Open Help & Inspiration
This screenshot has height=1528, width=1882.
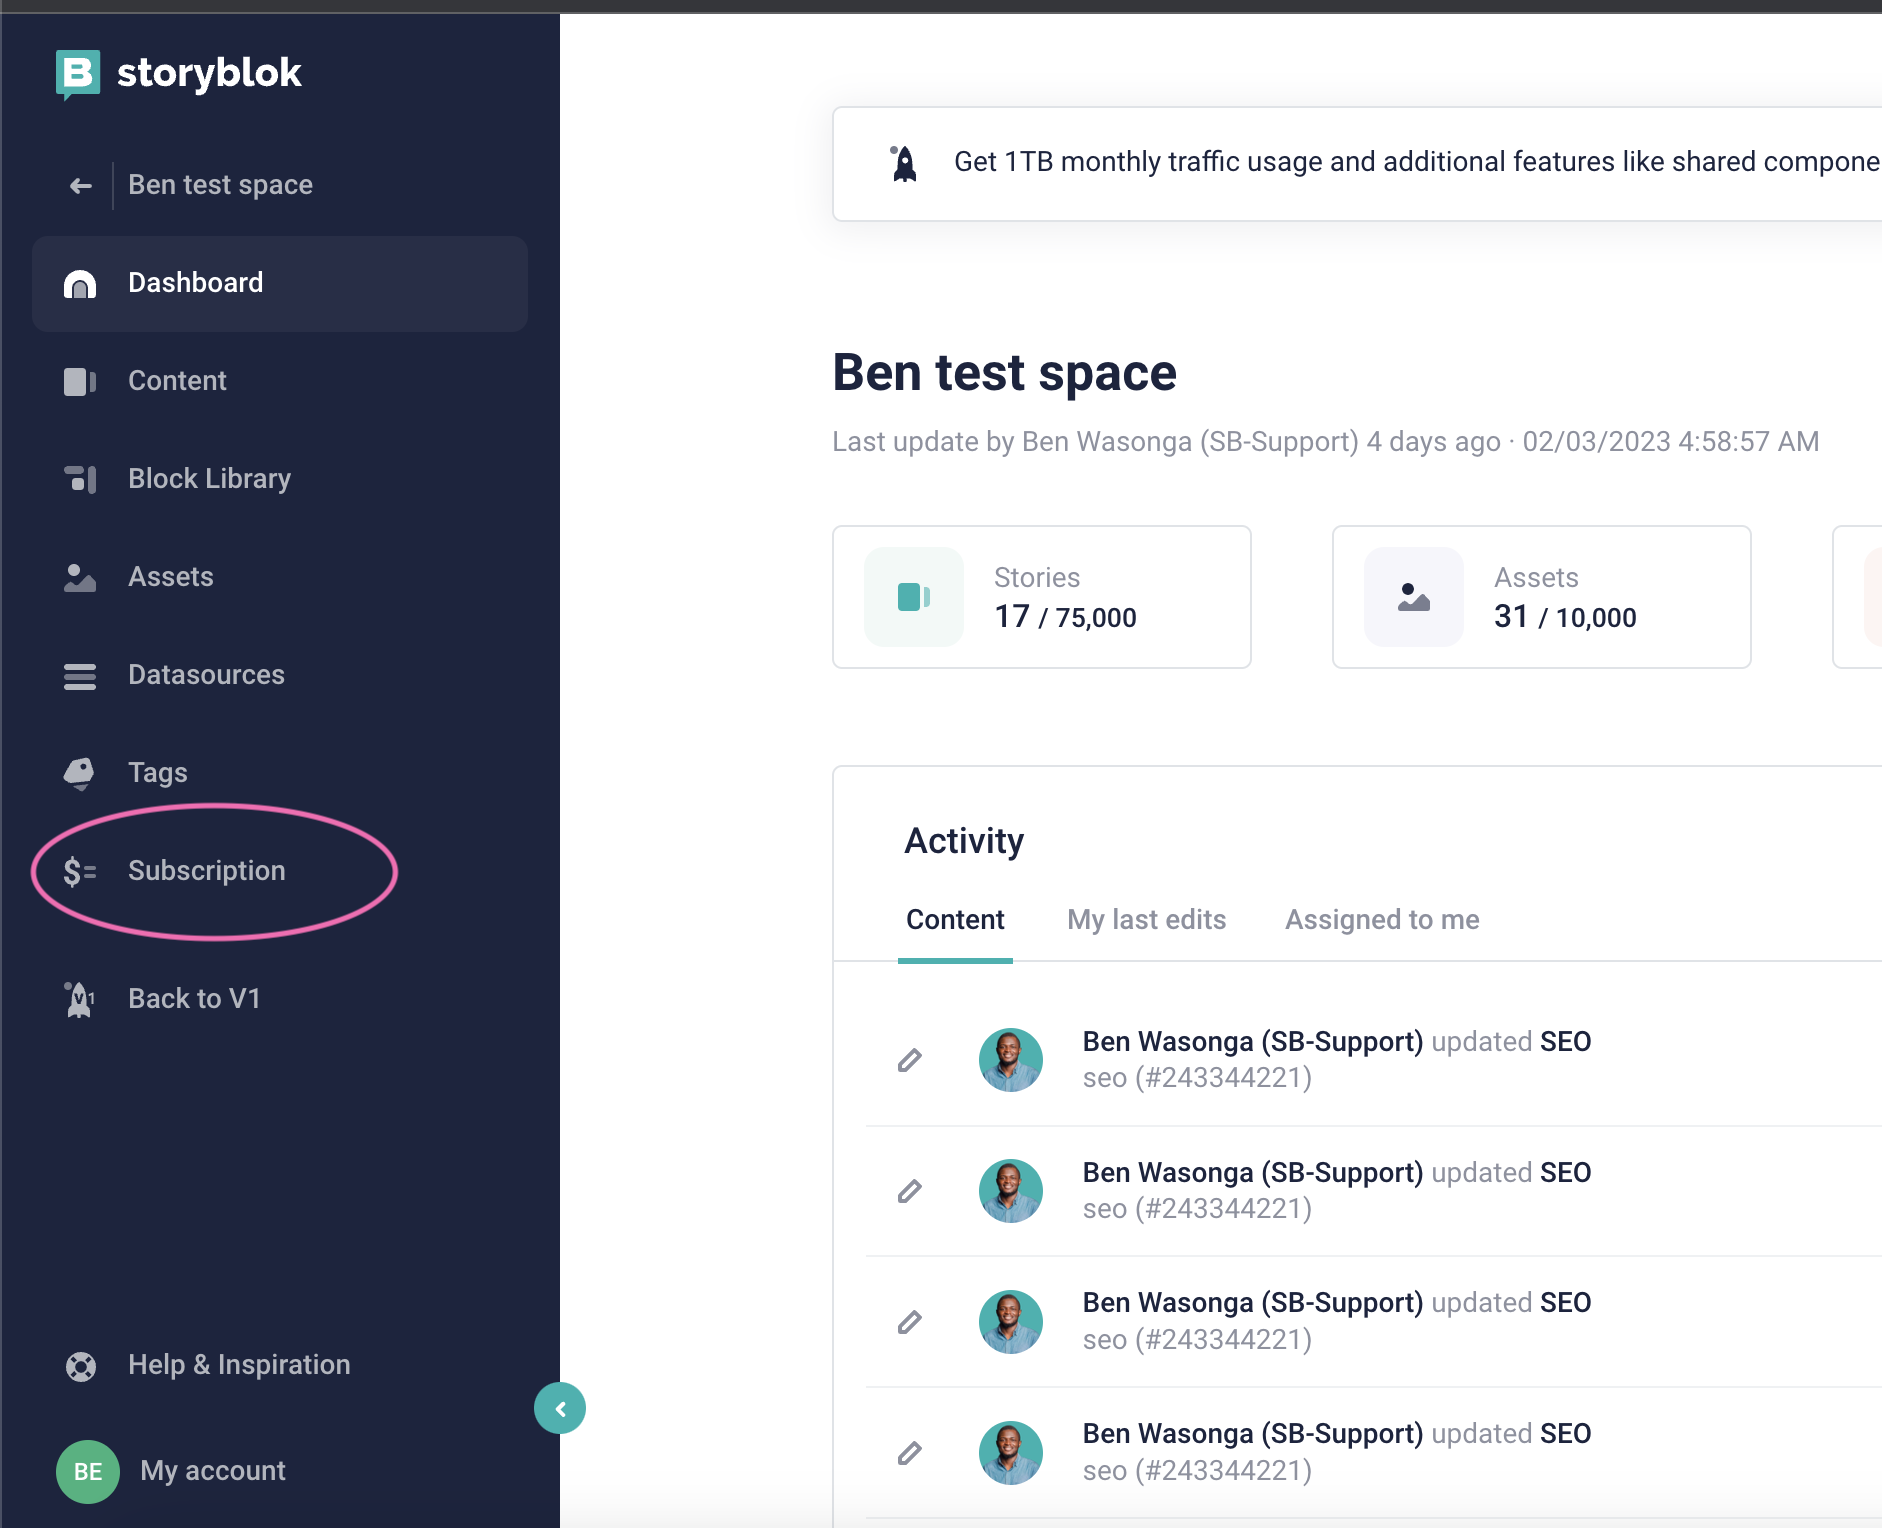[x=280, y=1365]
